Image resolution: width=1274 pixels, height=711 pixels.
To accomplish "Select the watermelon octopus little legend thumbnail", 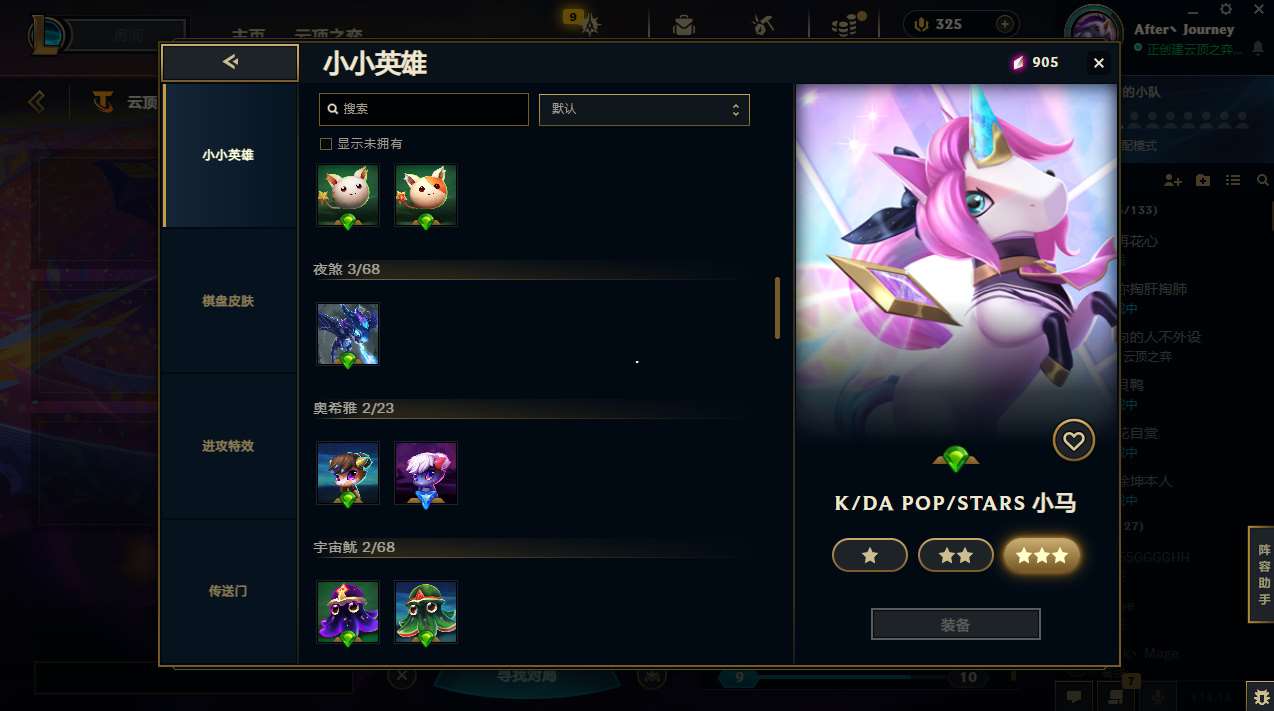I will (x=426, y=612).
